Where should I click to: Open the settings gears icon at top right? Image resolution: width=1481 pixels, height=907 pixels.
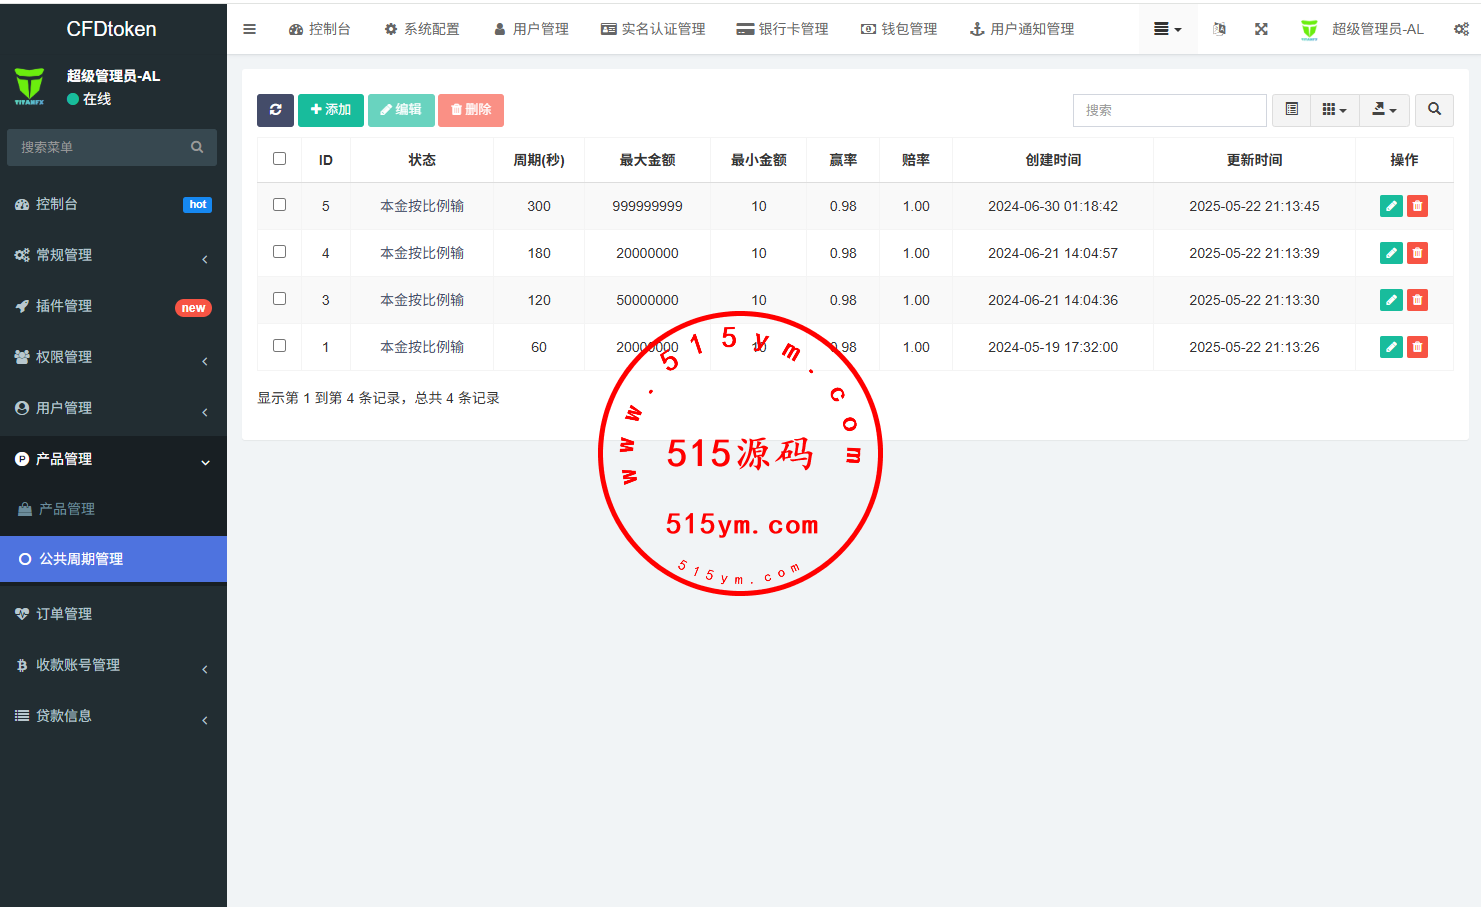point(1461,29)
